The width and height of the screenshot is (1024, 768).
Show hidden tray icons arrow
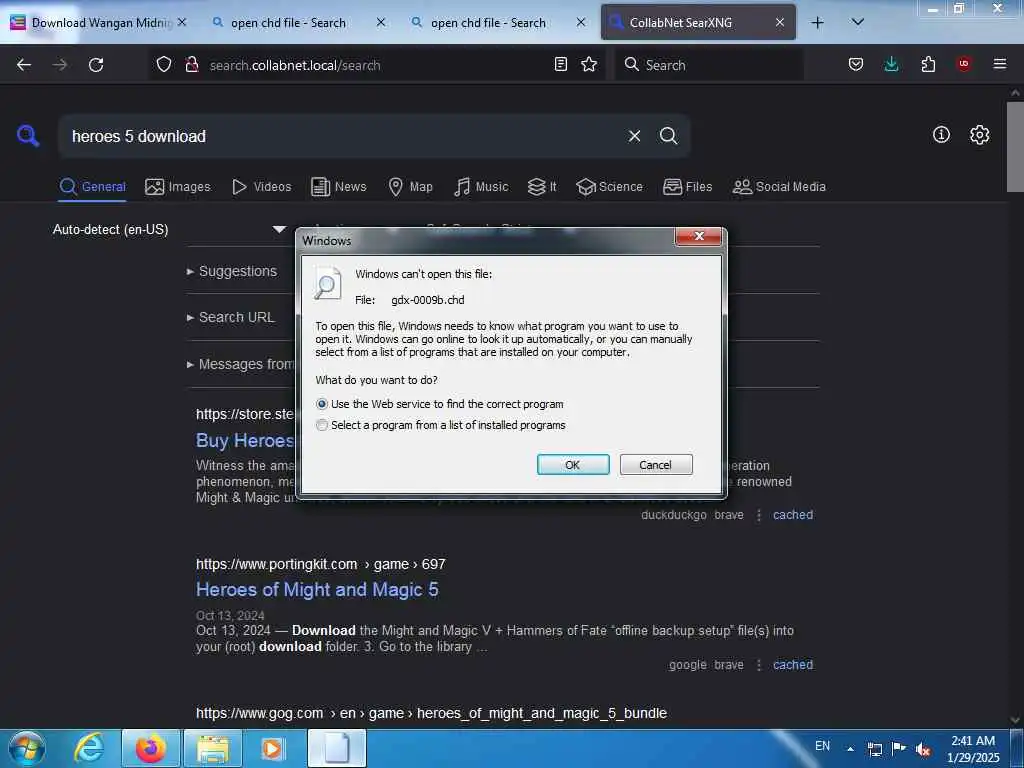(x=850, y=749)
